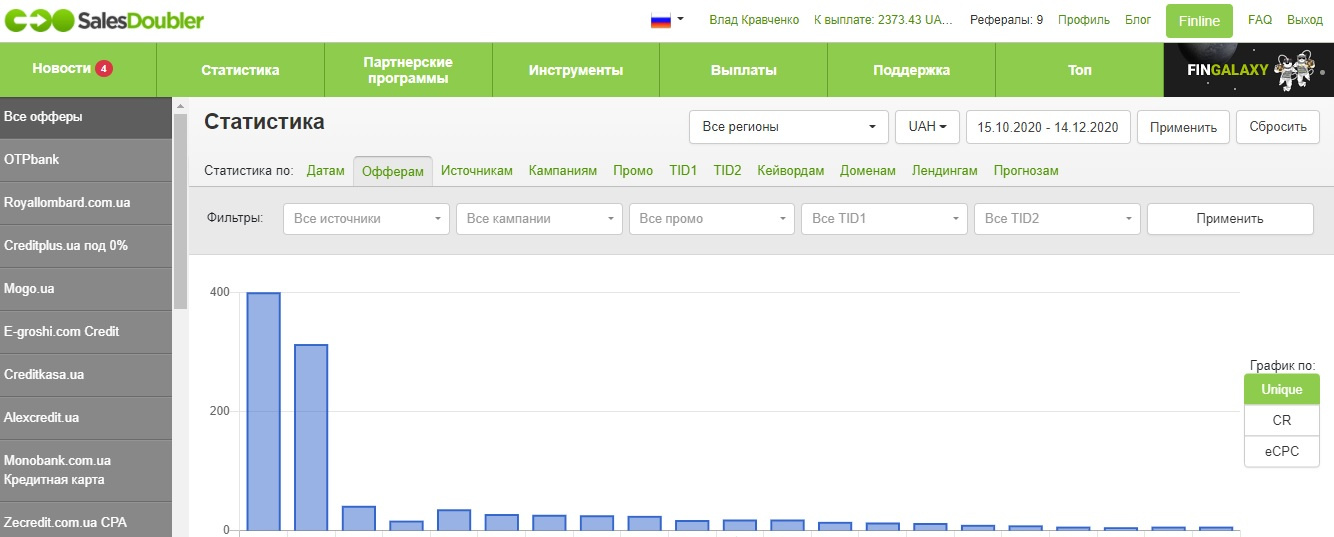
Task: Switch to the Кампаниям tab
Action: pyautogui.click(x=563, y=171)
